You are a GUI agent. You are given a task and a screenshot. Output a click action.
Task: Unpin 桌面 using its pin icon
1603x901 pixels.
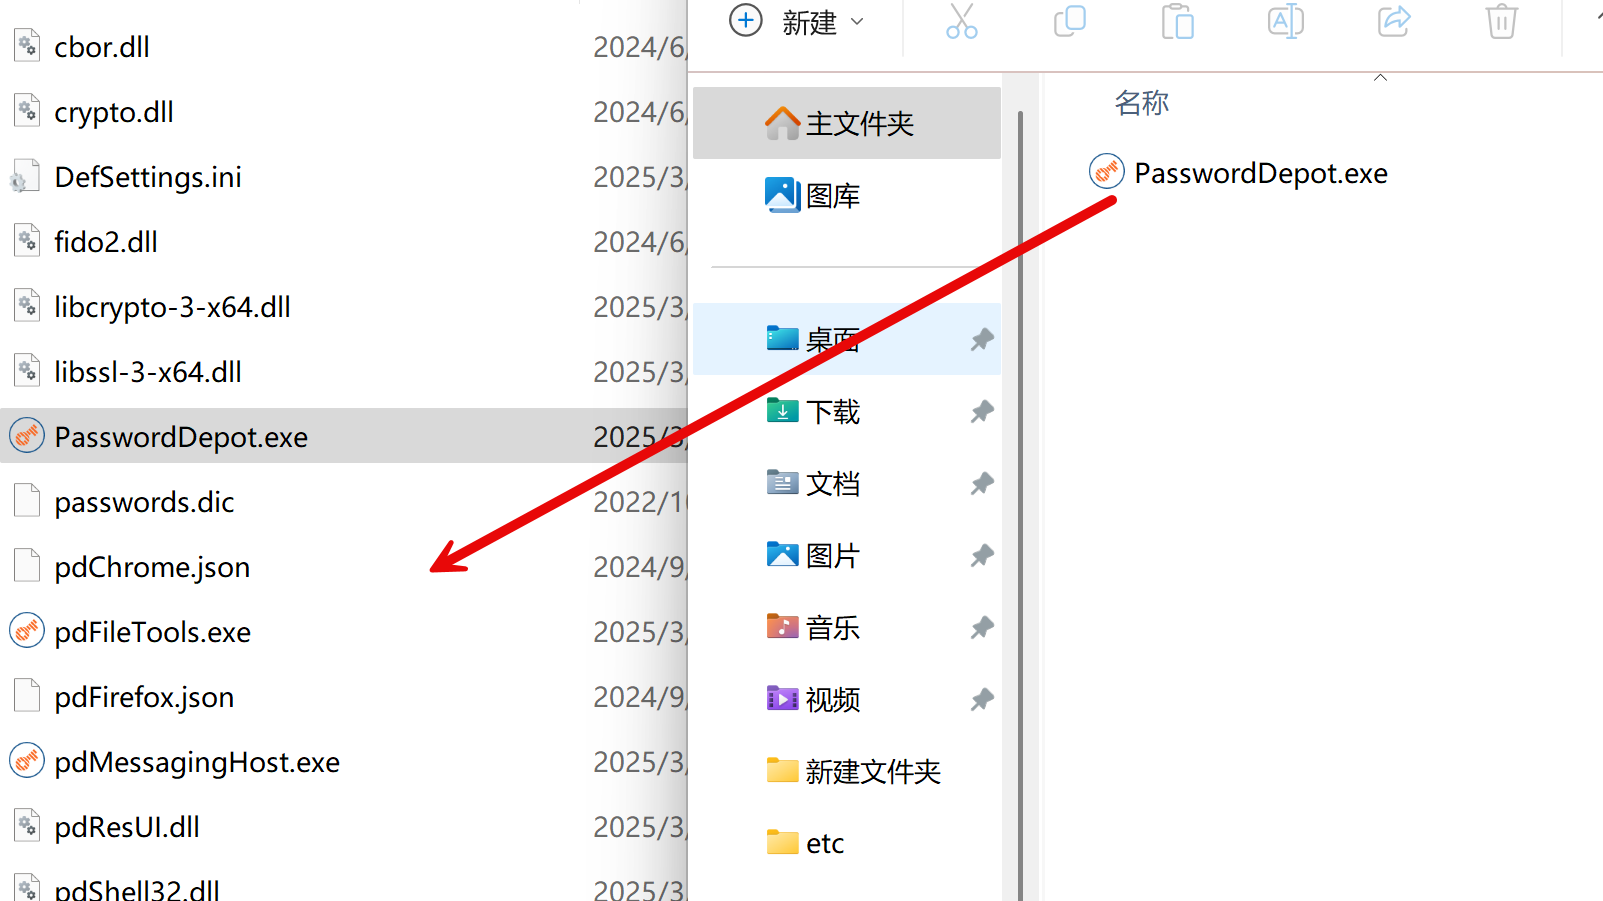point(982,339)
